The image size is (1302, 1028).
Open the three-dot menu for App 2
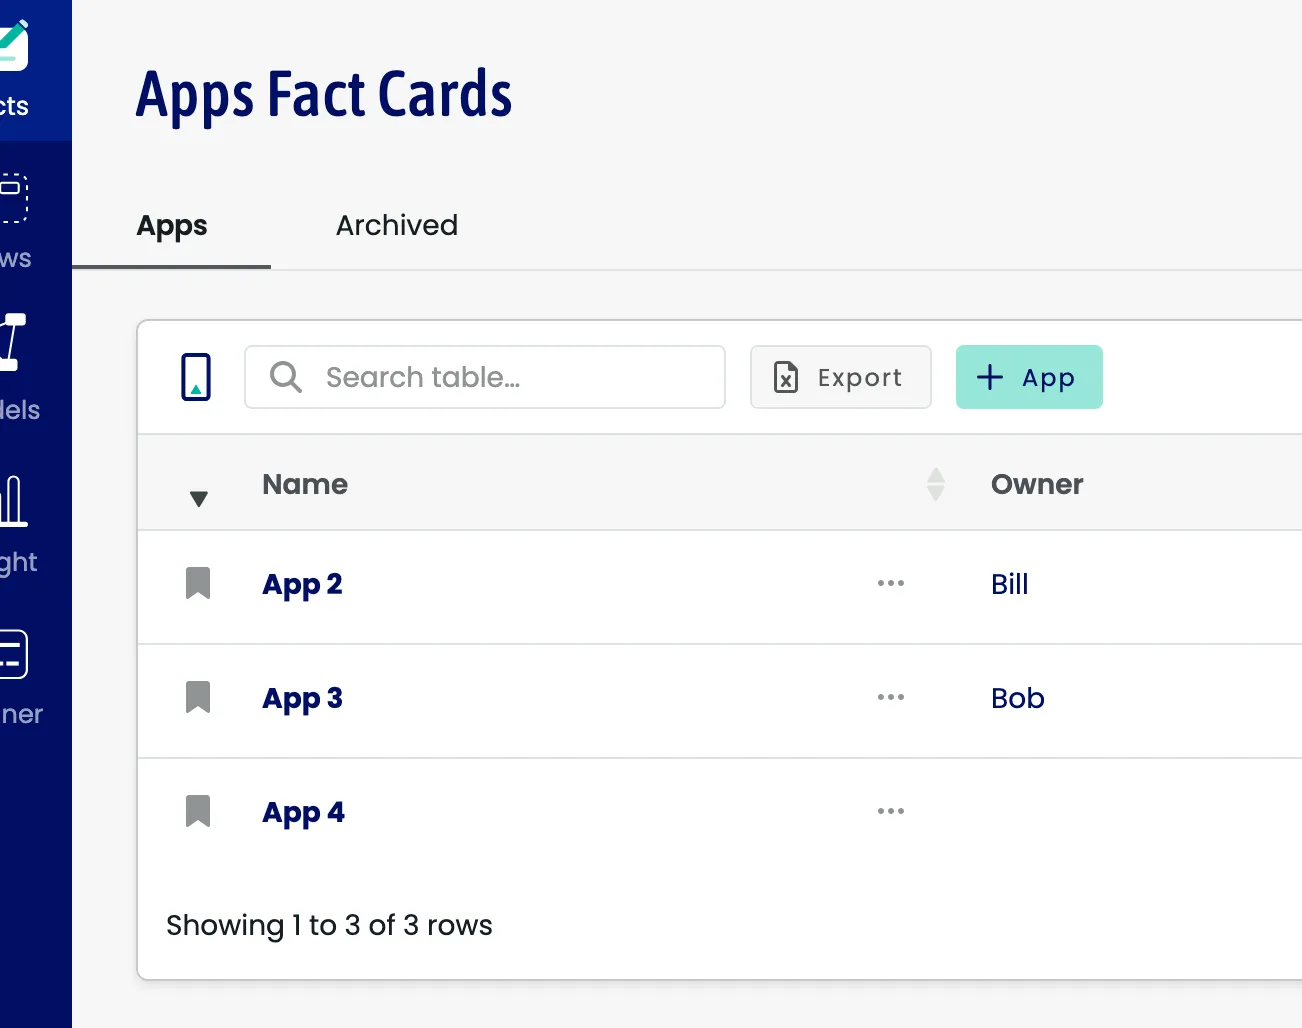[890, 583]
